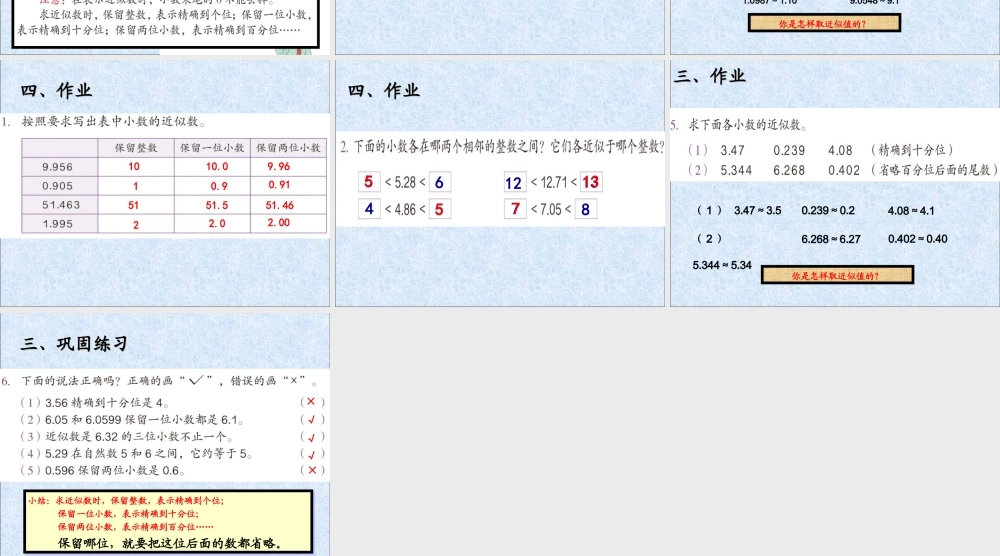Click the answer 4.08 ≈ 4.1
Viewport: 1000px width, 556px height.
tap(911, 210)
